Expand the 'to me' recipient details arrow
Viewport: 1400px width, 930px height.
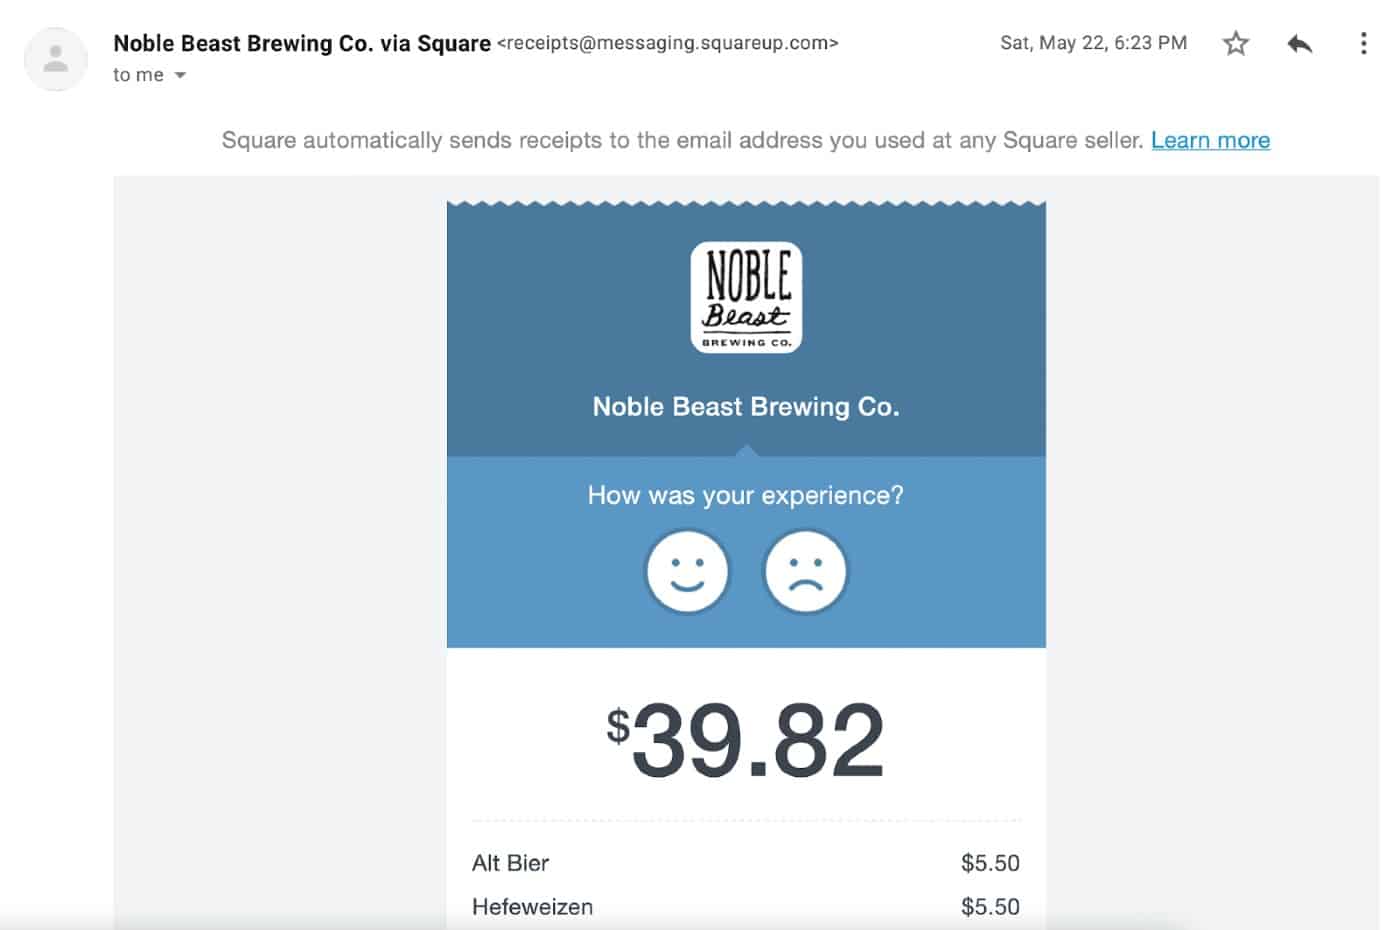click(x=180, y=75)
